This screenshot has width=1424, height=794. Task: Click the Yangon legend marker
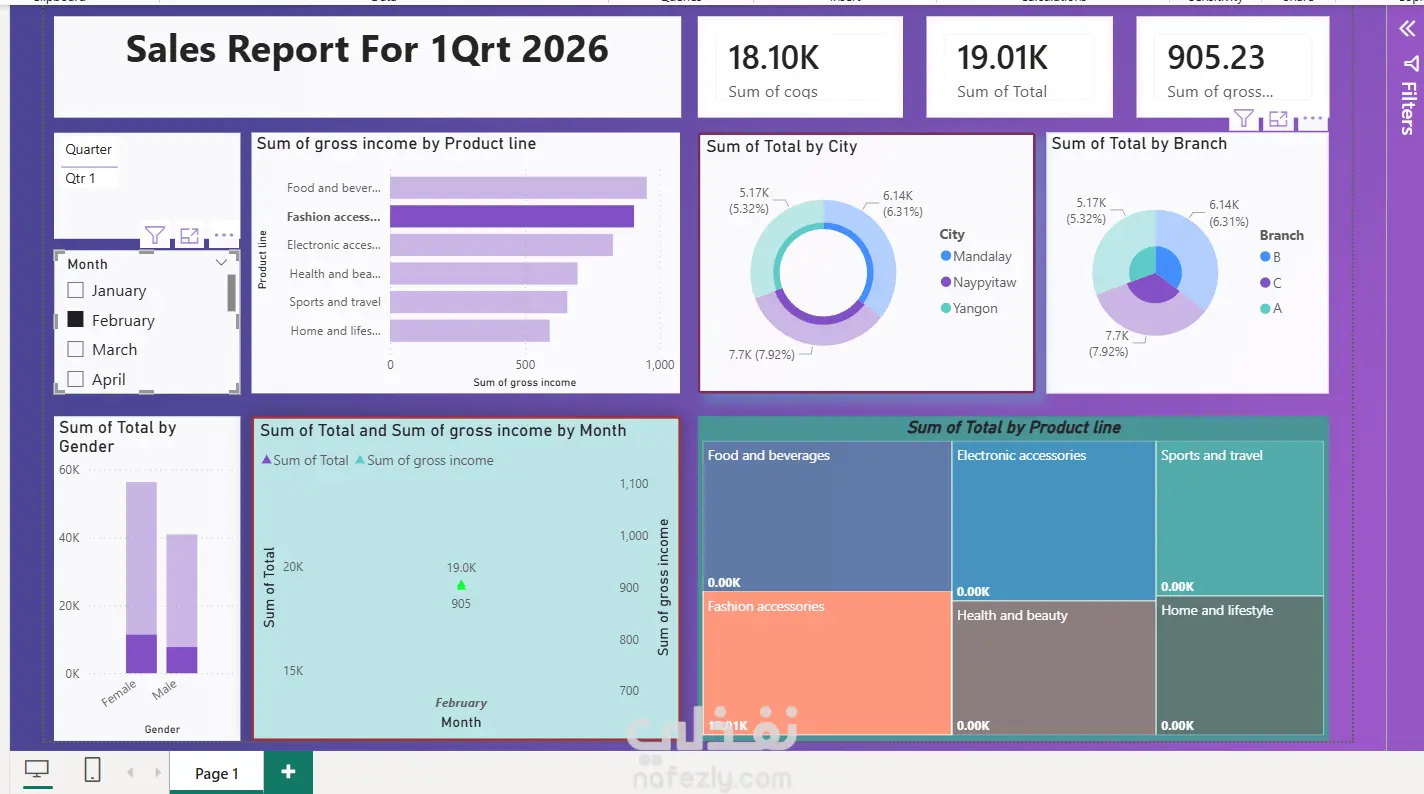tap(946, 308)
